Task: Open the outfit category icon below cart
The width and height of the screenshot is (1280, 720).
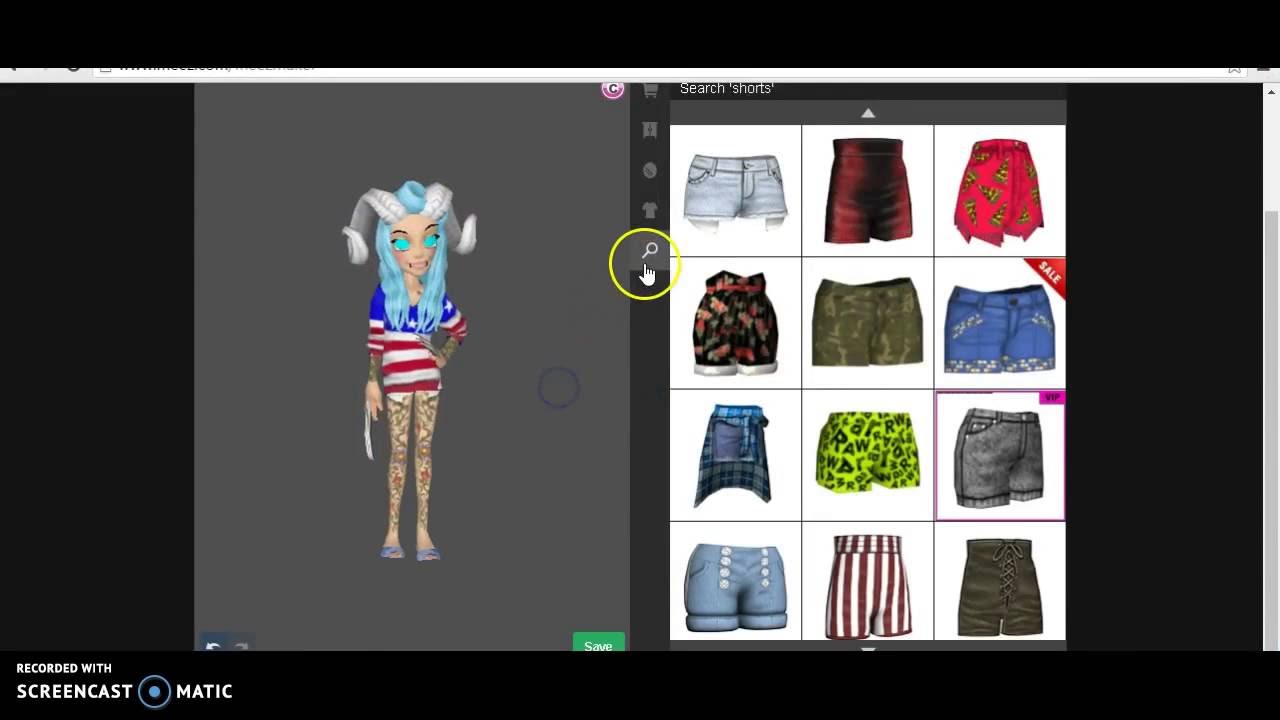Action: 650,130
